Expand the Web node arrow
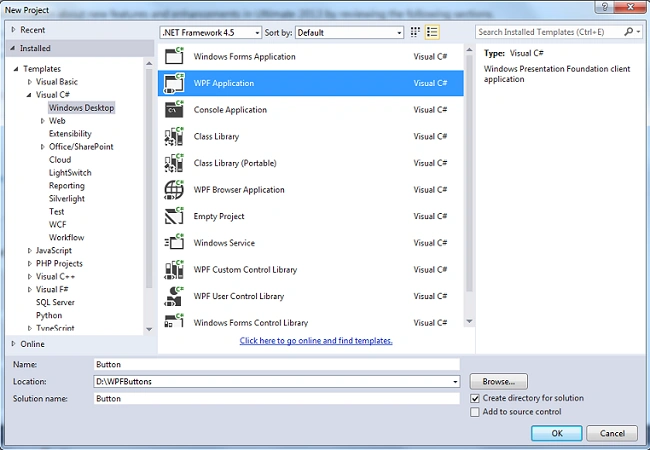This screenshot has height=450, width=650. click(x=42, y=121)
